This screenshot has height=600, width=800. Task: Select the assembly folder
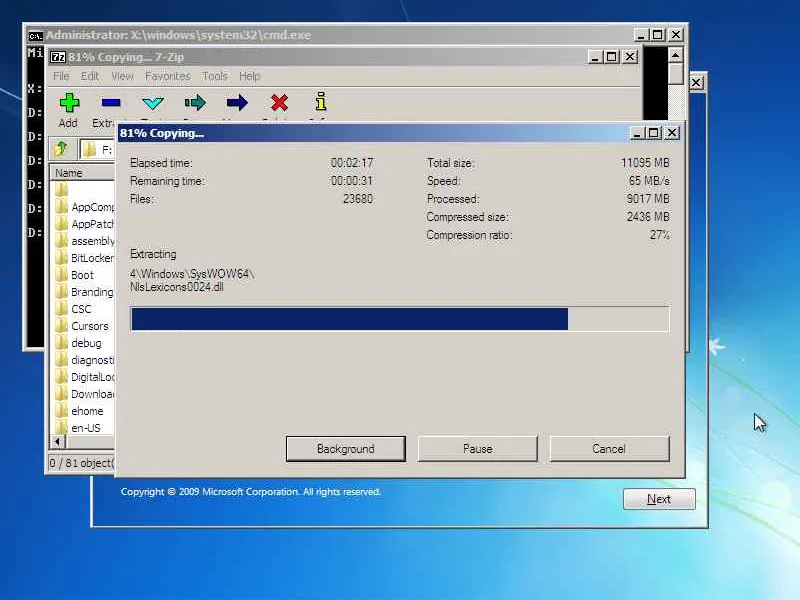click(85, 241)
